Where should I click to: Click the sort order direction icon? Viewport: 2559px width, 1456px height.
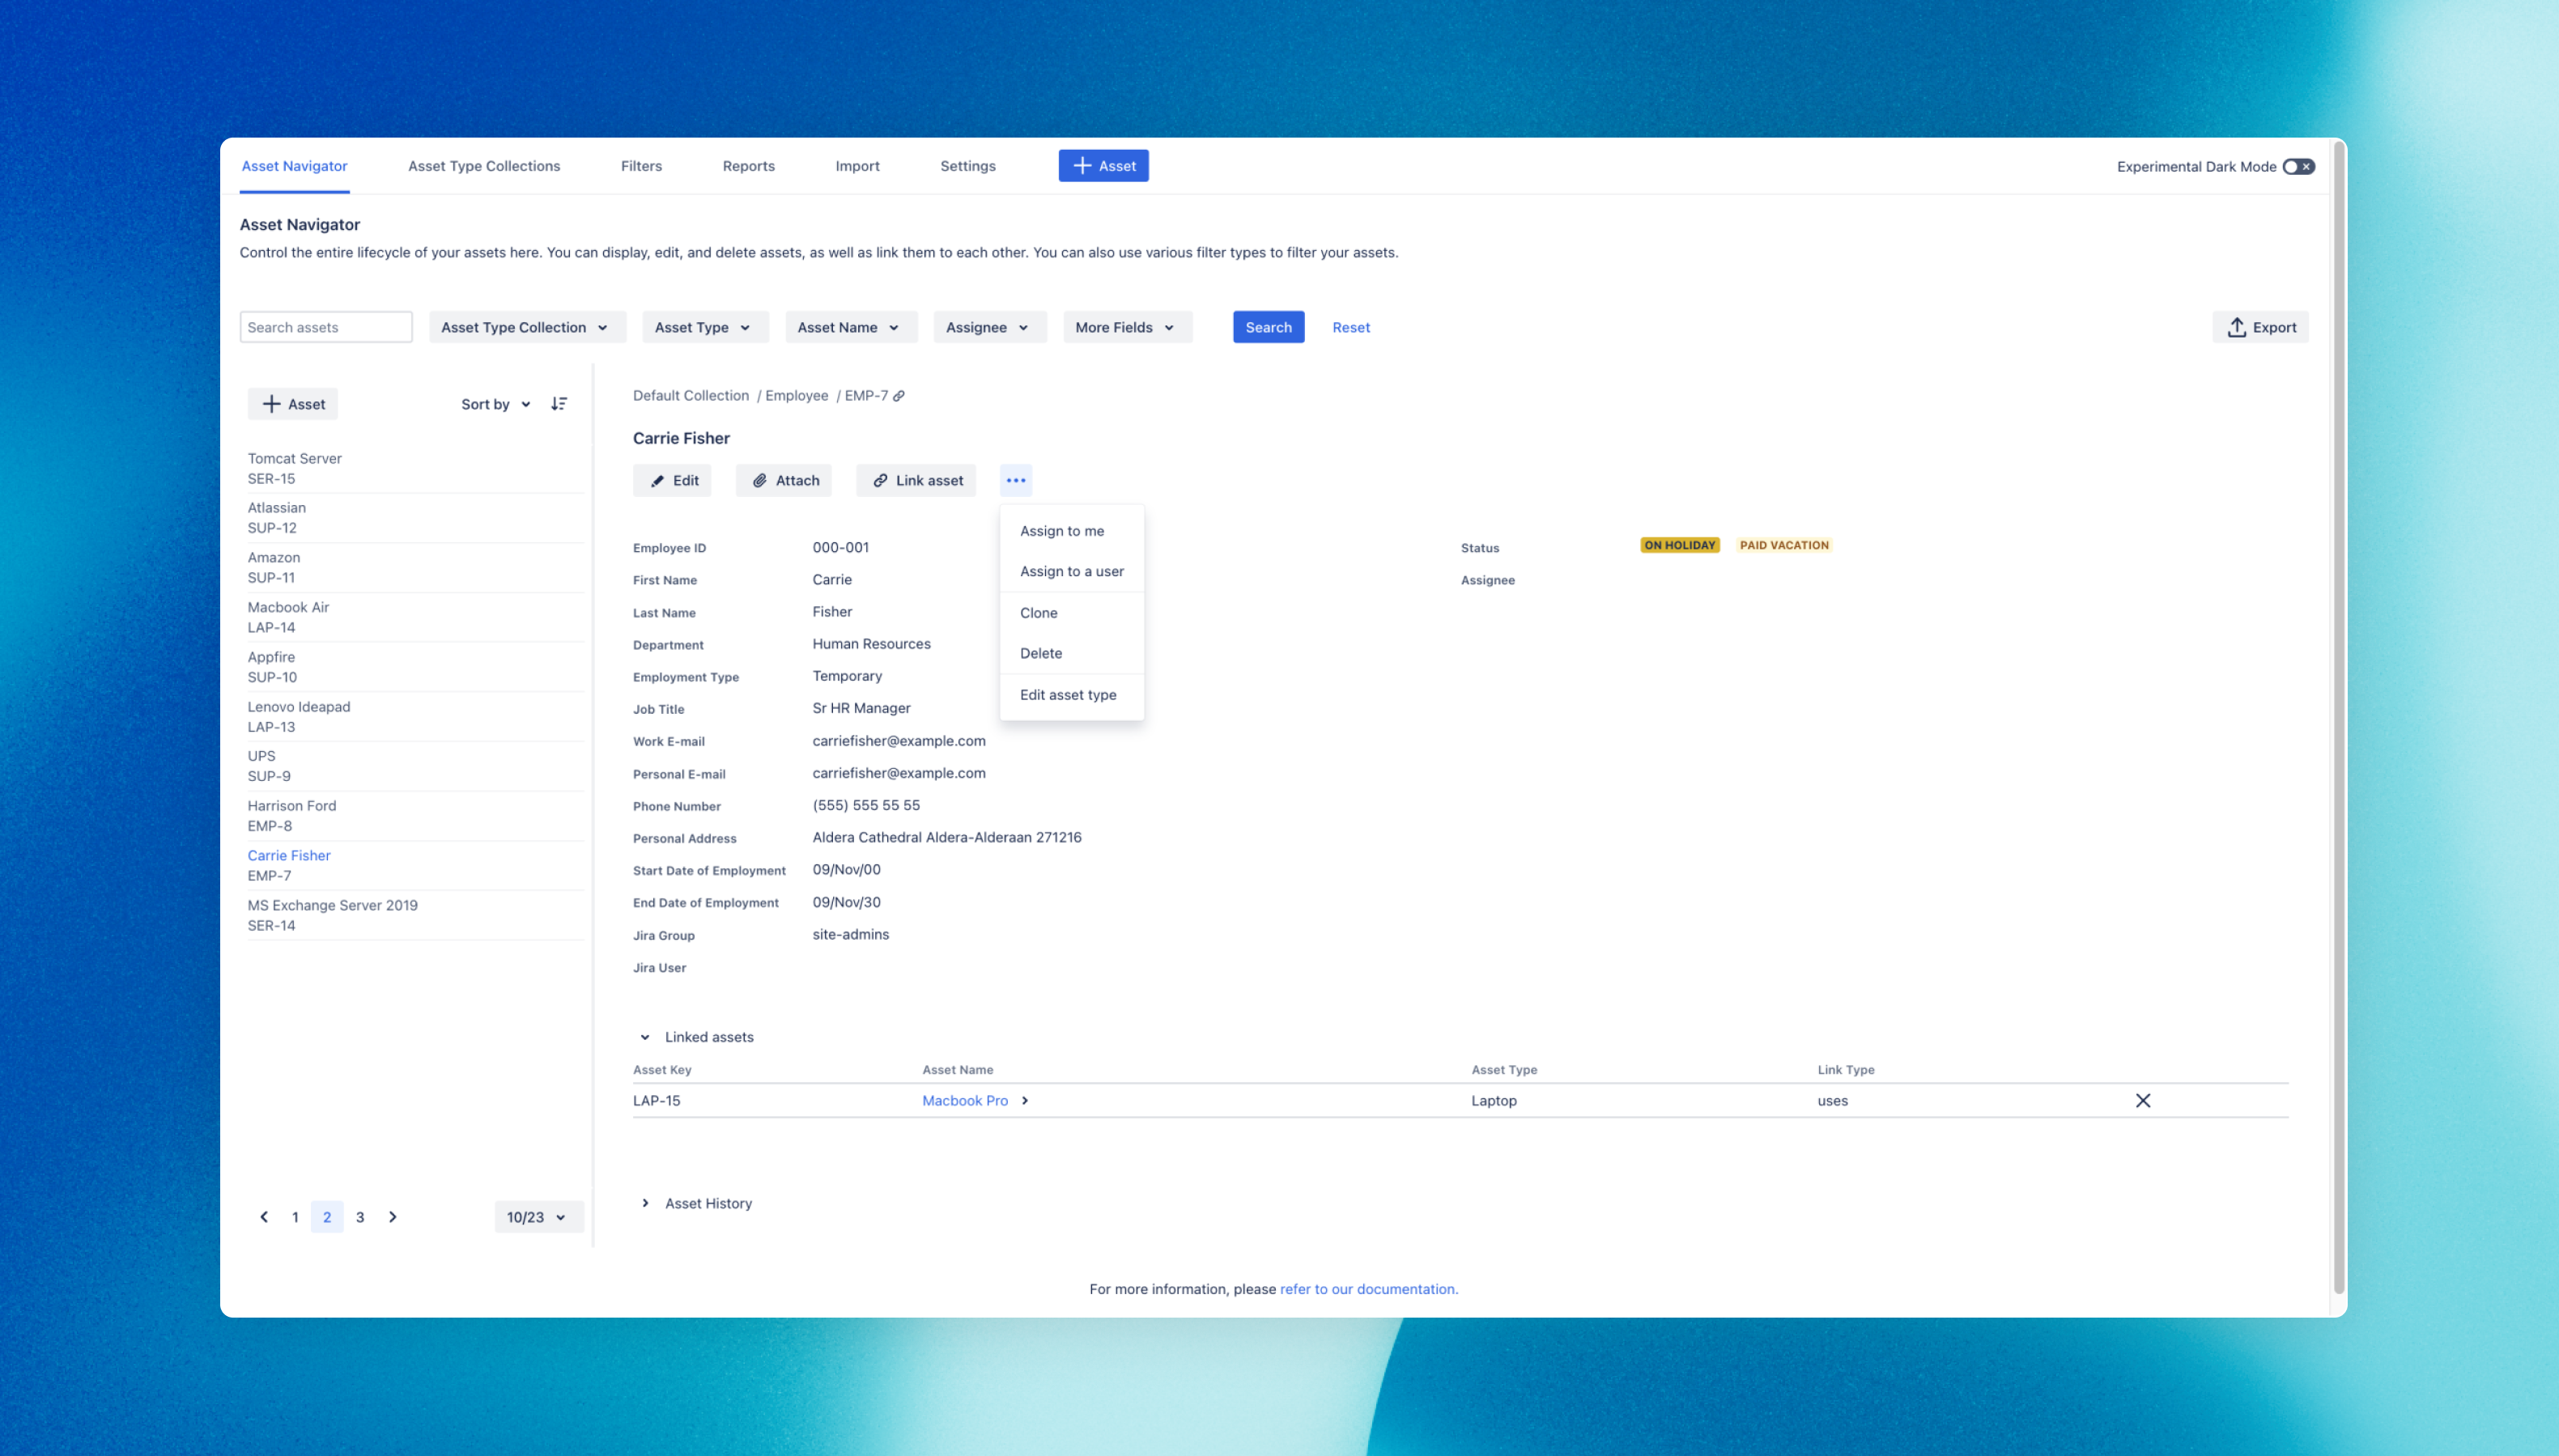559,404
